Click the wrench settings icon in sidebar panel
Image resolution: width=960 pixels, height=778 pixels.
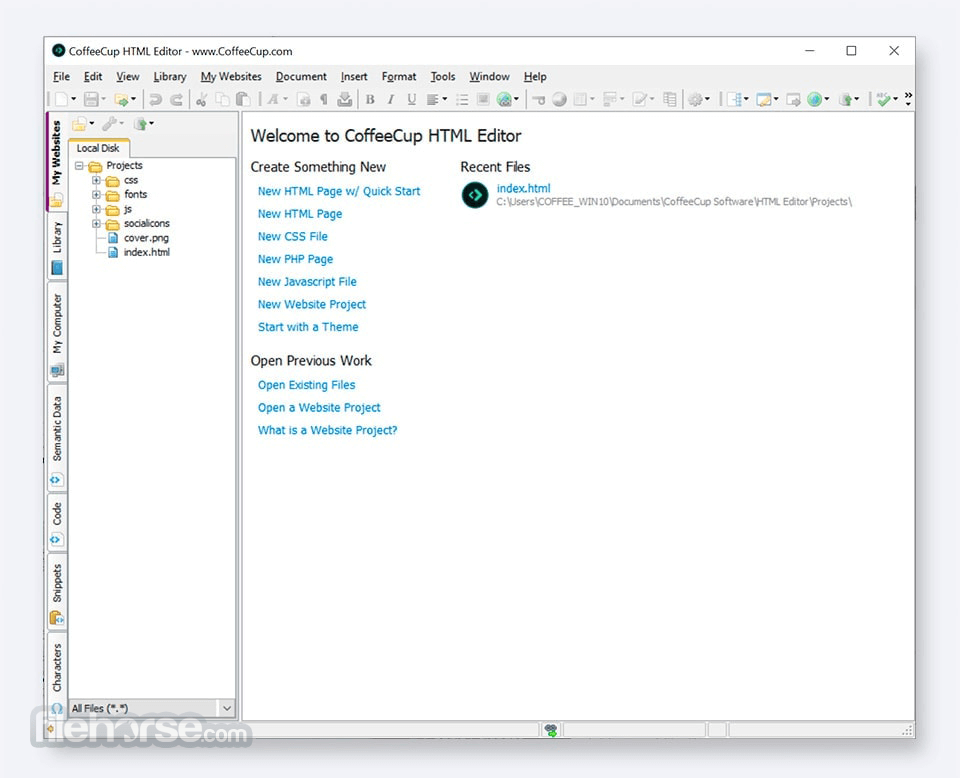(109, 124)
